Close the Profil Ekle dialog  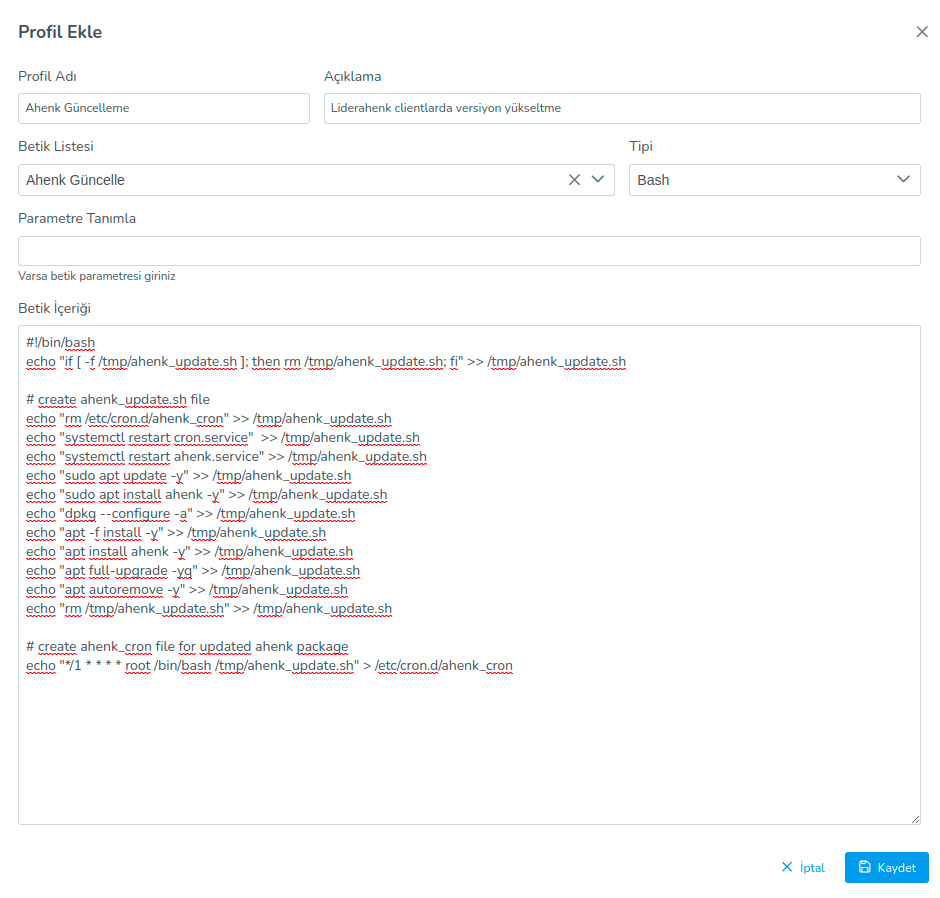[922, 32]
